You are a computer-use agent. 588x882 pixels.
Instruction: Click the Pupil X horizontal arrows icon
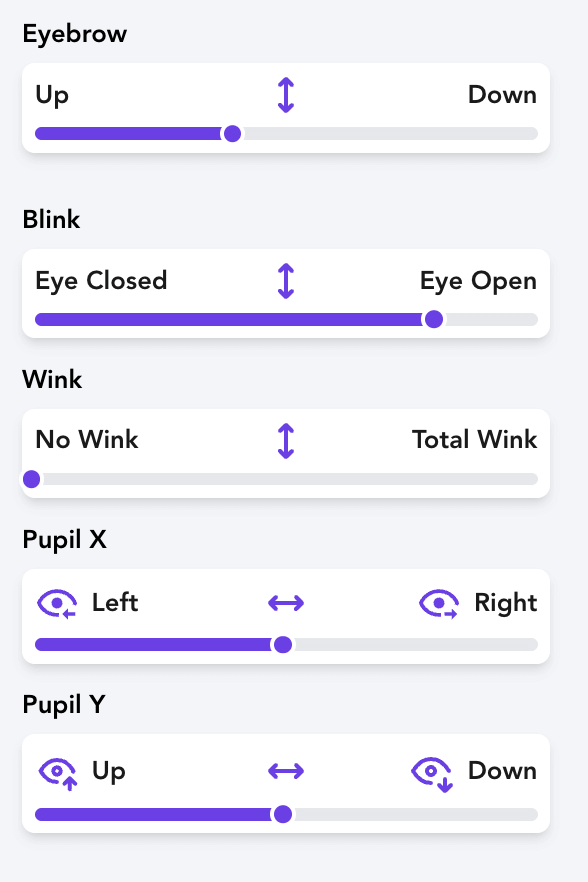(286, 603)
